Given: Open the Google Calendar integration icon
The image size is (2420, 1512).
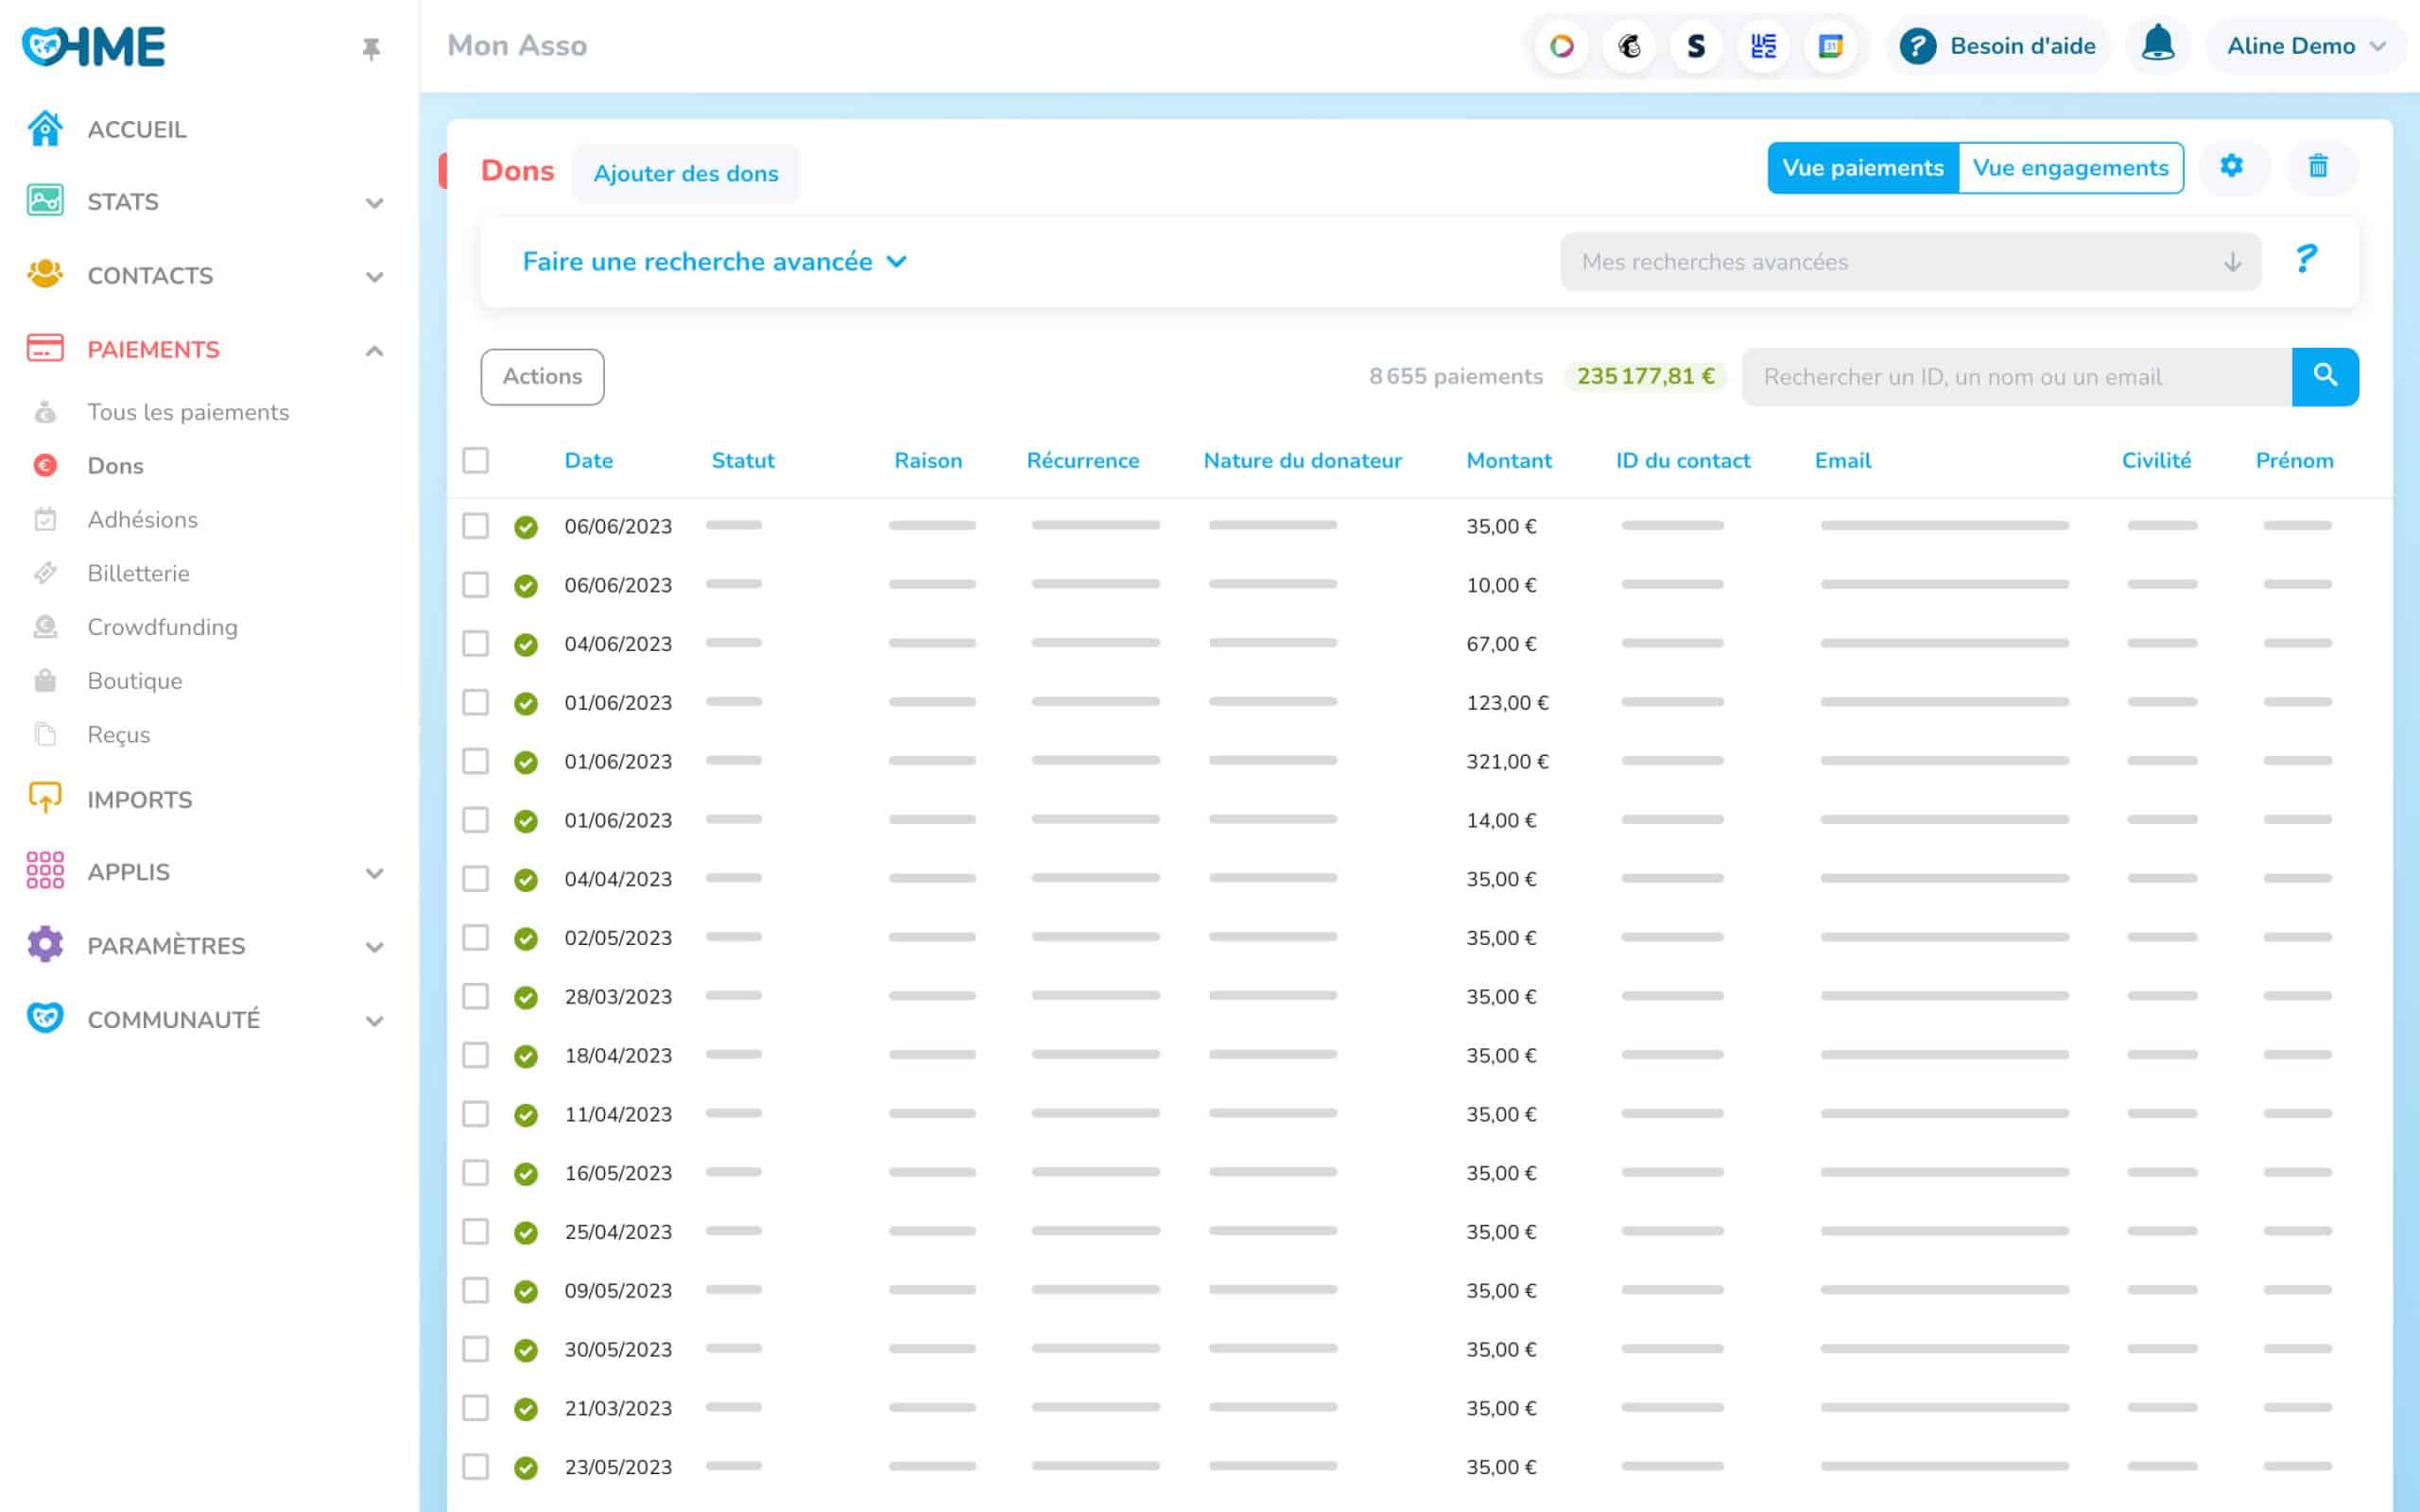Looking at the screenshot, I should point(1830,46).
